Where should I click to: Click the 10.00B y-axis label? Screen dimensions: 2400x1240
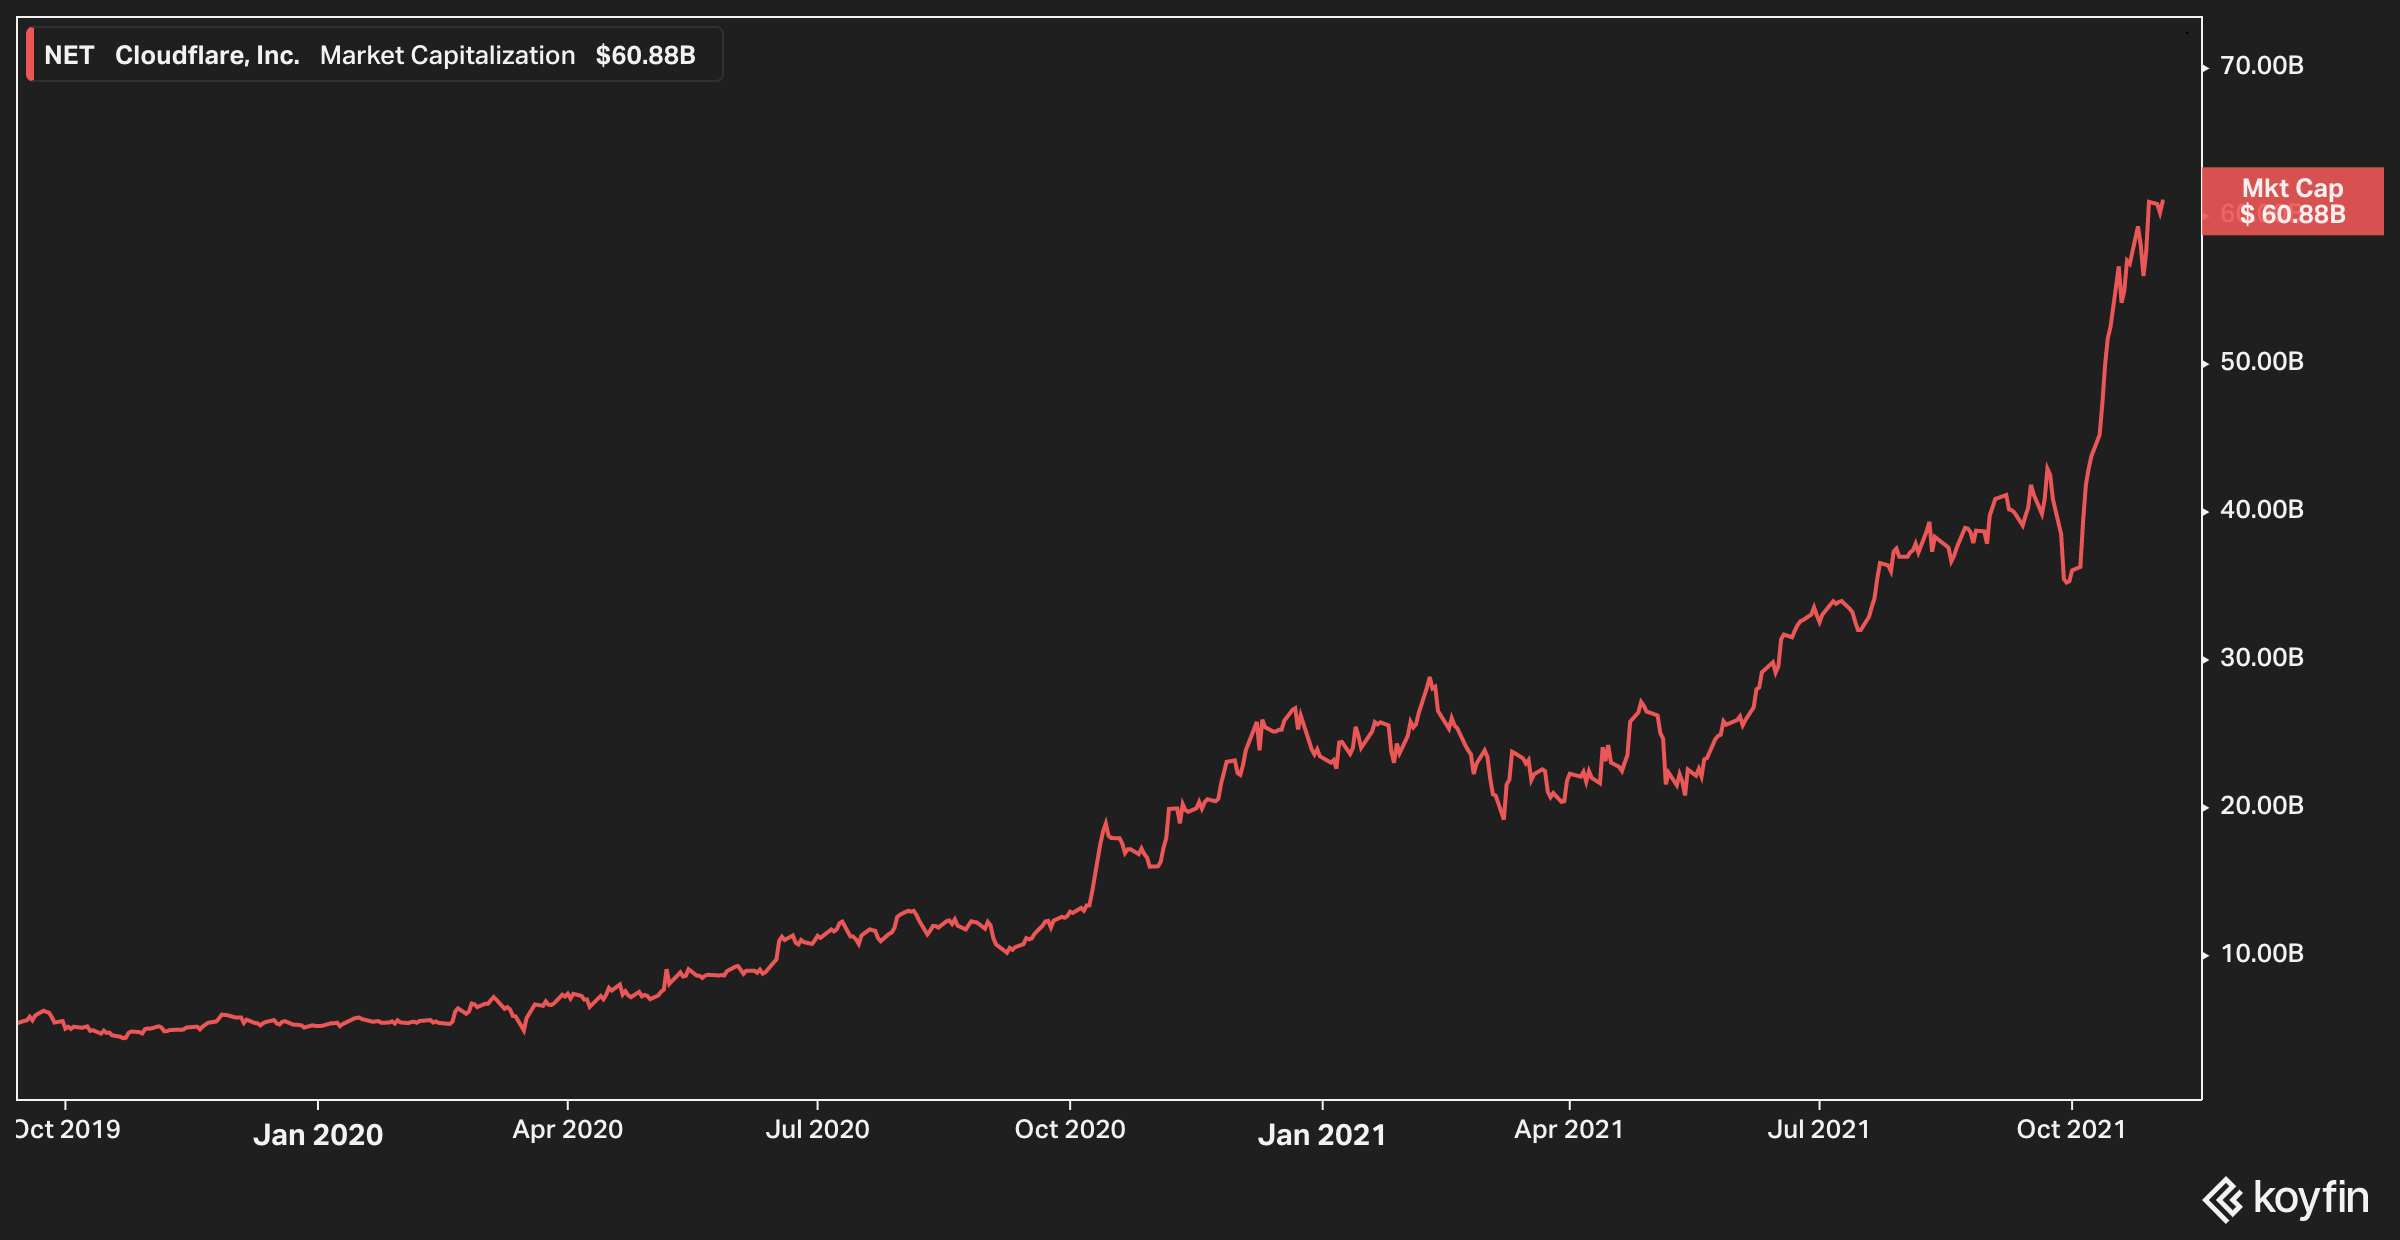click(x=2261, y=954)
